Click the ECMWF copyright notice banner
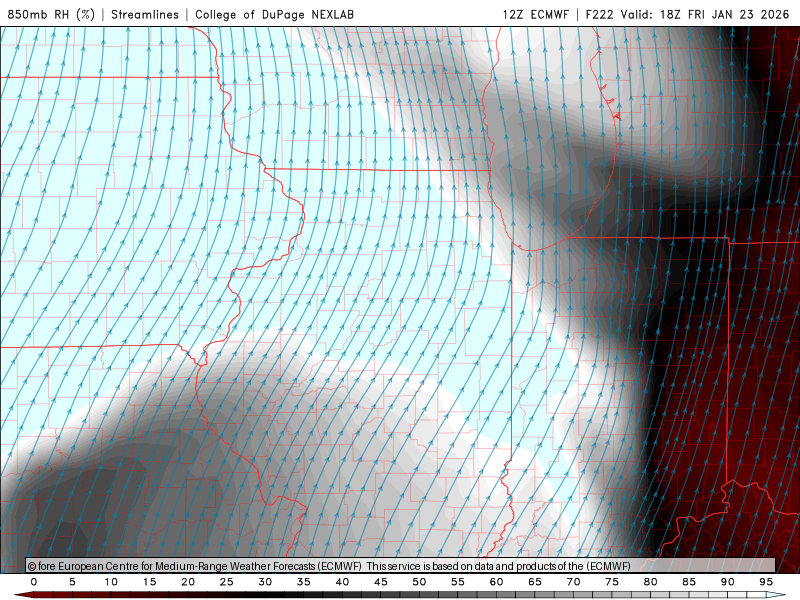 pos(401,566)
